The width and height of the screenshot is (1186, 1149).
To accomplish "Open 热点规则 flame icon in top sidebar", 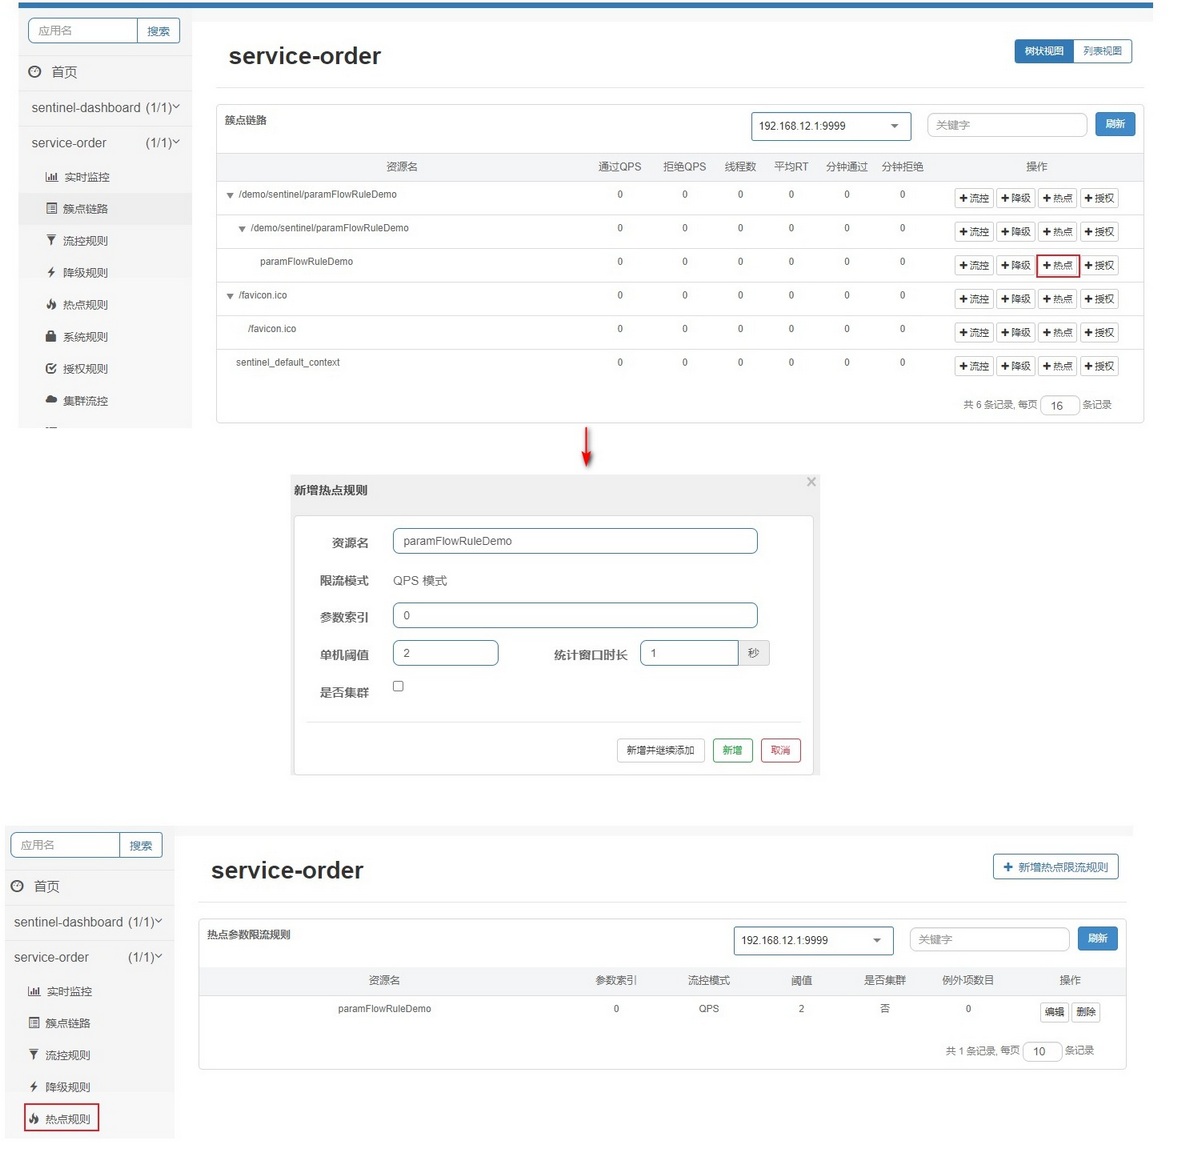I will pos(51,304).
